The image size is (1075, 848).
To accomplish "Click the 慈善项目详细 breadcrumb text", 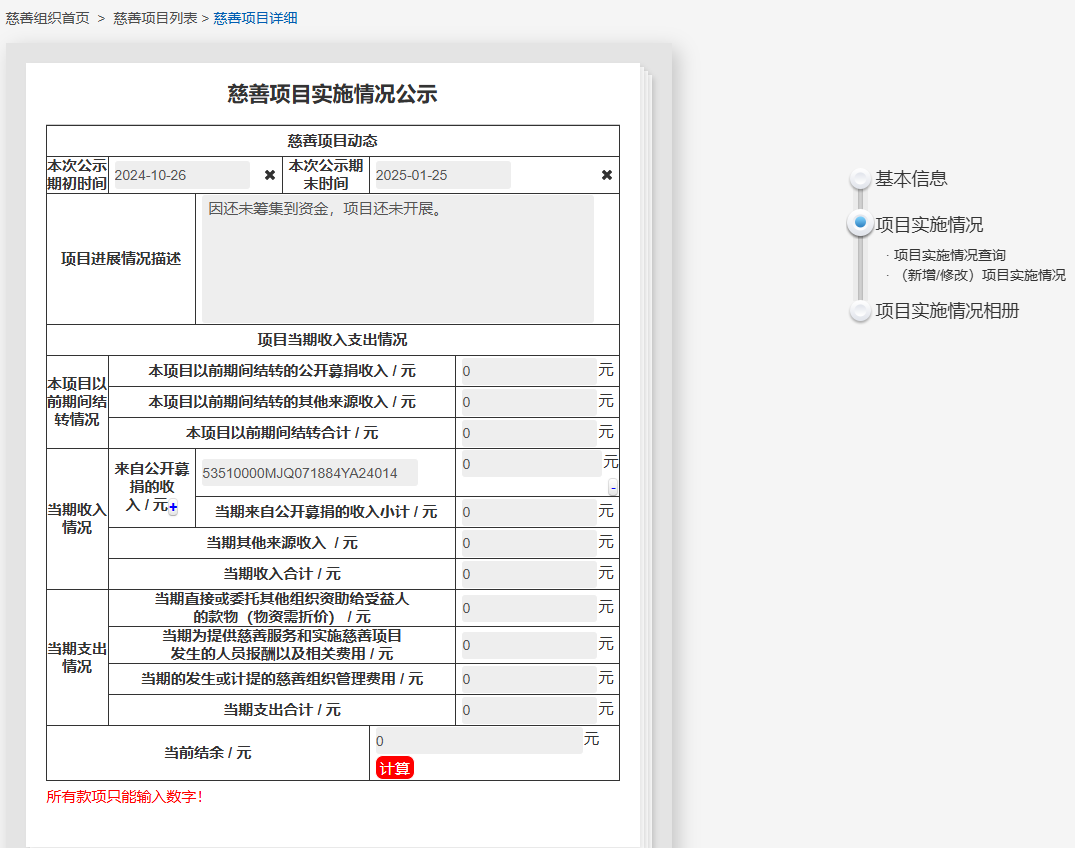I will pyautogui.click(x=255, y=18).
